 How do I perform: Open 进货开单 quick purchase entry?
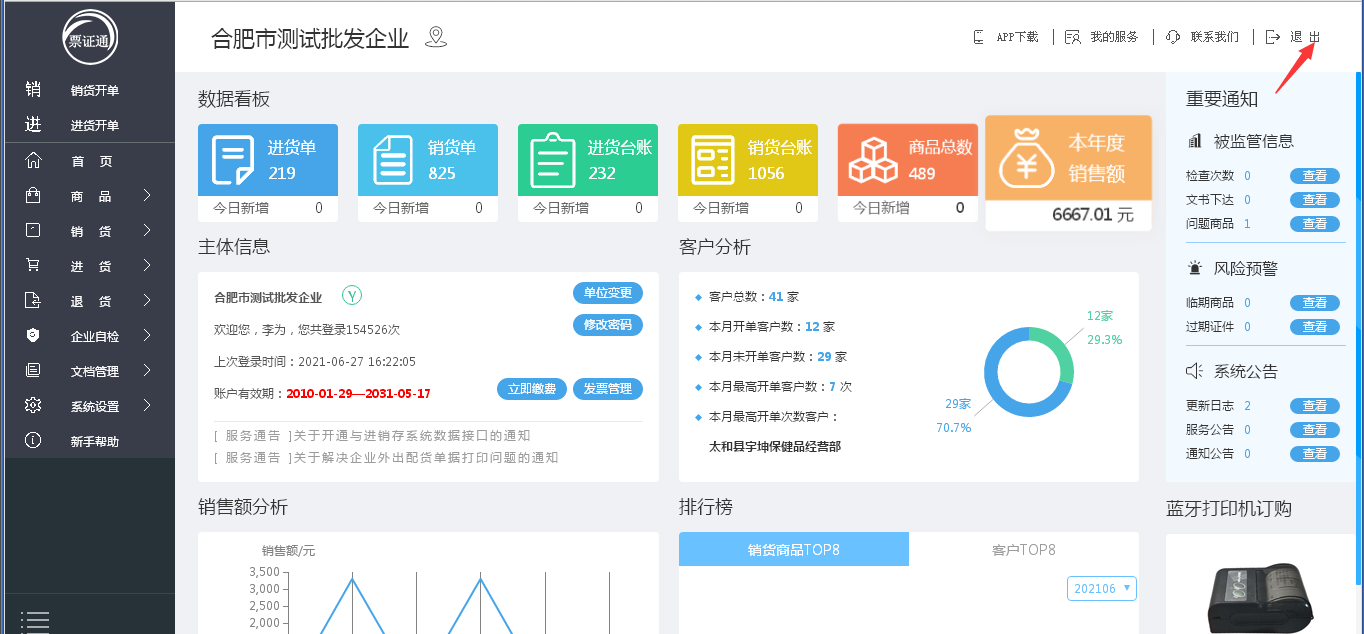(x=95, y=126)
